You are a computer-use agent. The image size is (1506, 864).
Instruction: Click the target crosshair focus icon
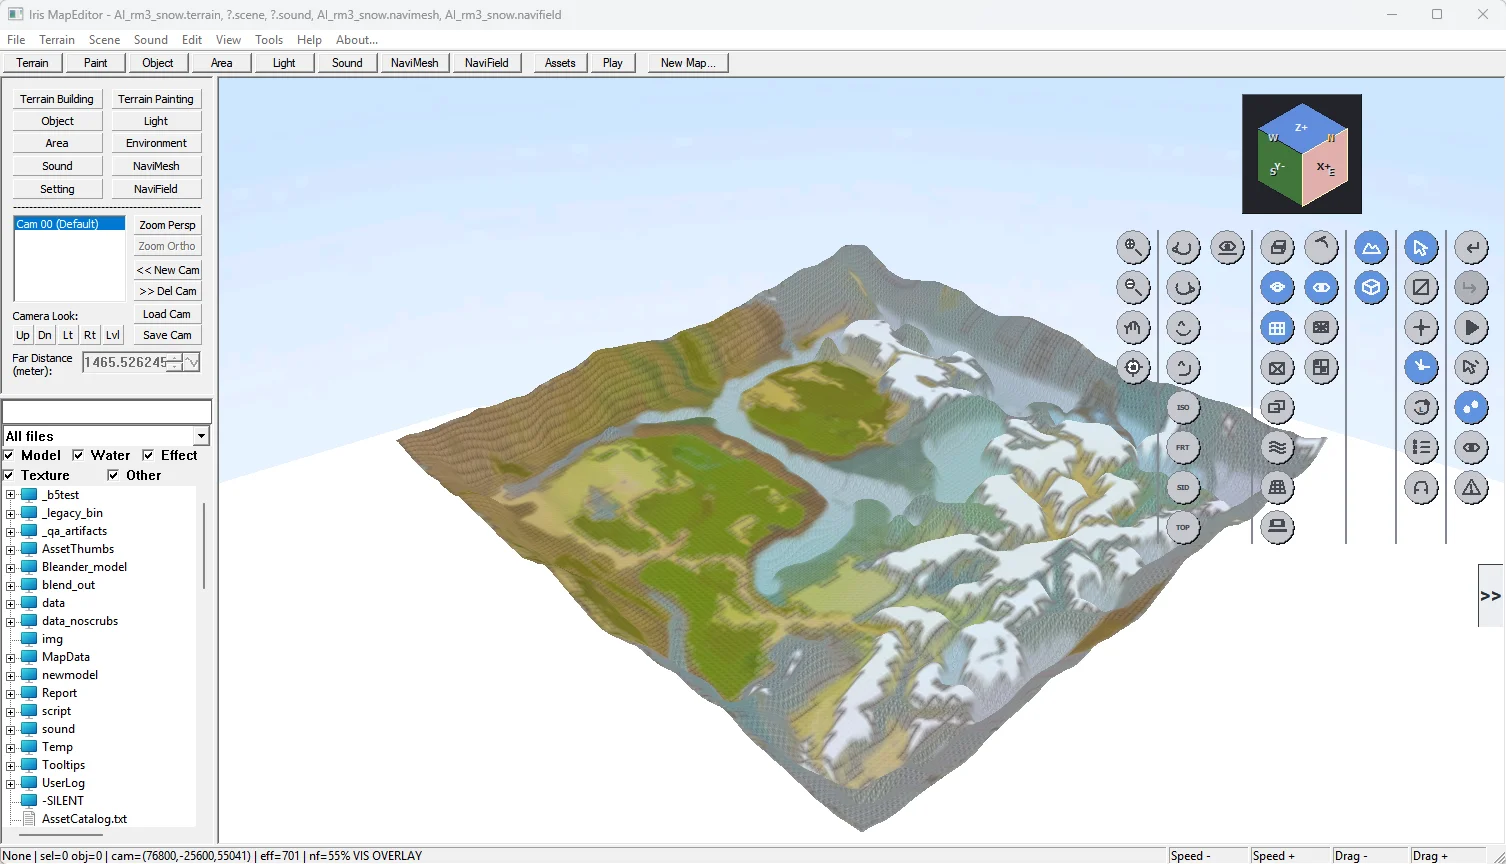coord(1133,368)
